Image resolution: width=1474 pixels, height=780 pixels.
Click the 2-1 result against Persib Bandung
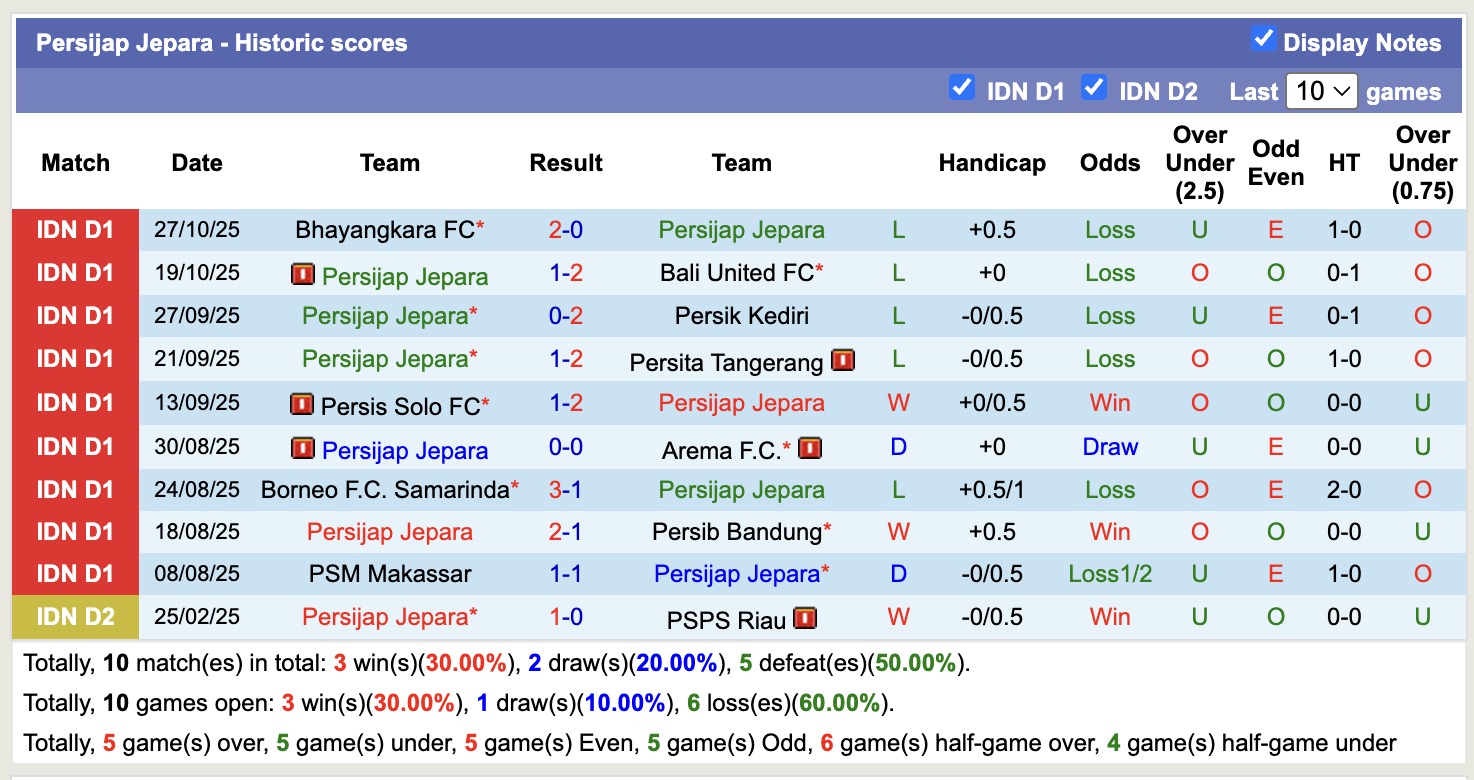click(566, 532)
